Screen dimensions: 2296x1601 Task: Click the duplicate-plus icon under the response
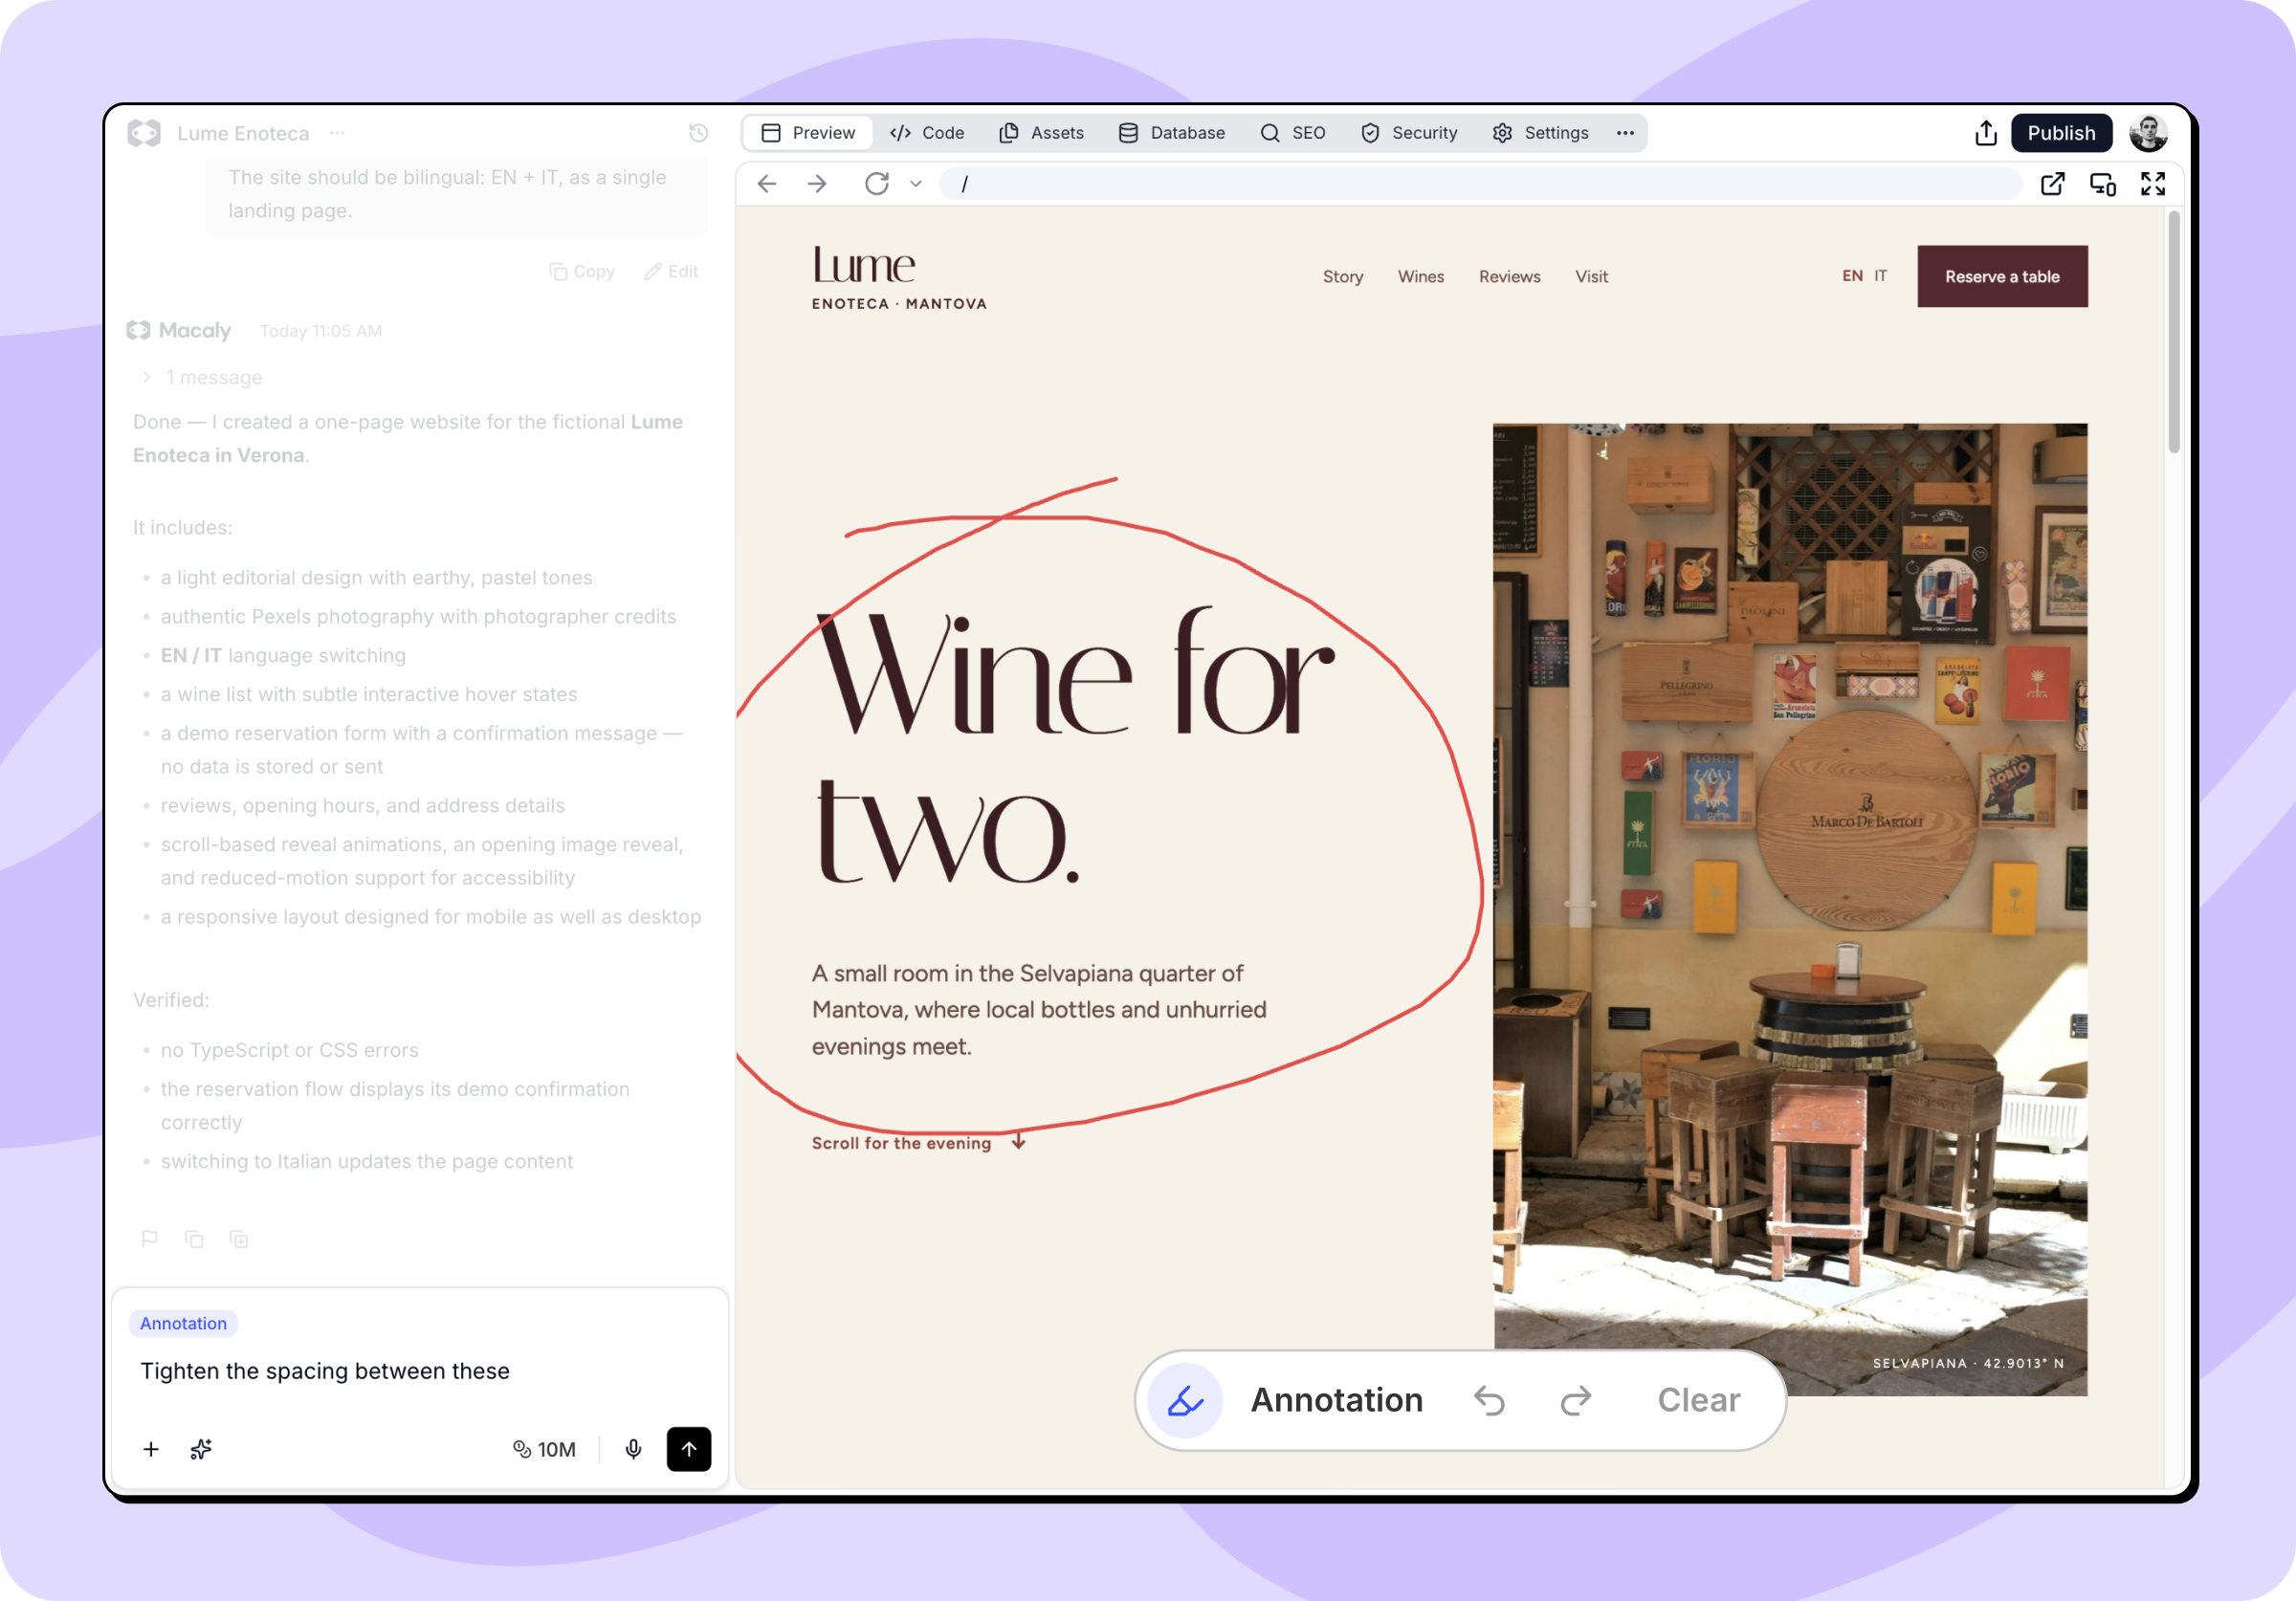(239, 1239)
